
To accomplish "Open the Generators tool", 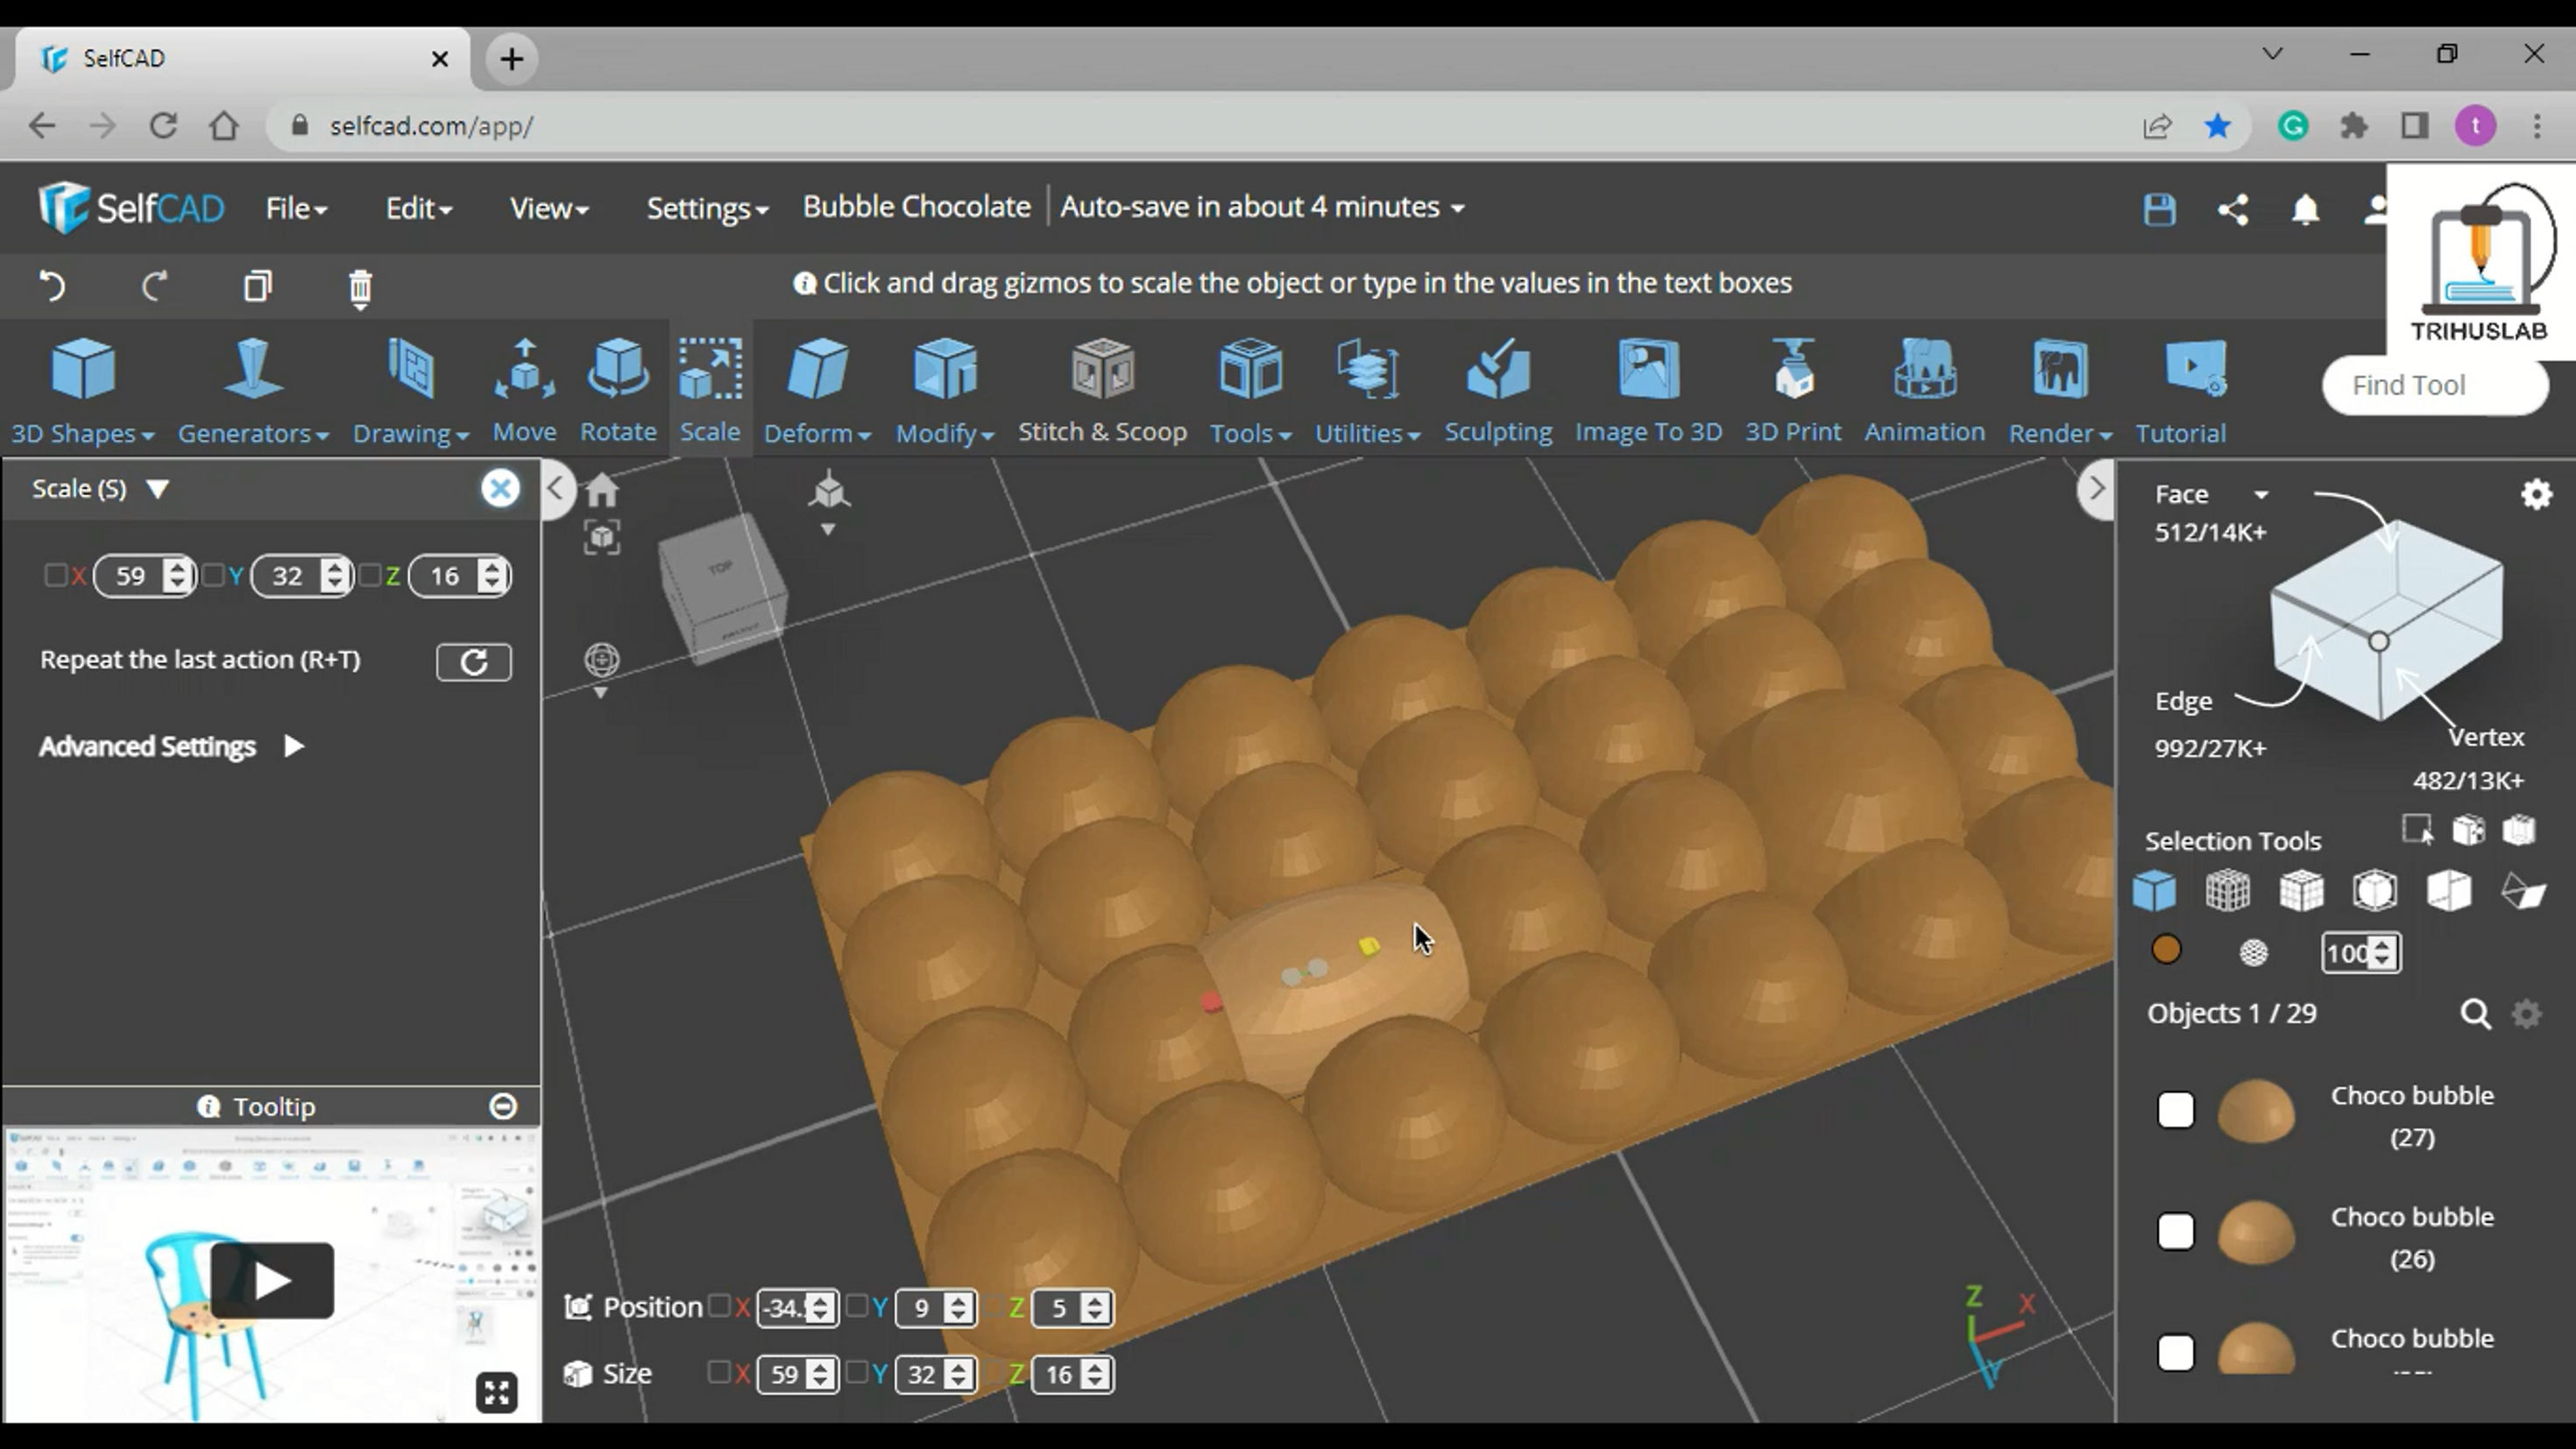I will [x=253, y=391].
